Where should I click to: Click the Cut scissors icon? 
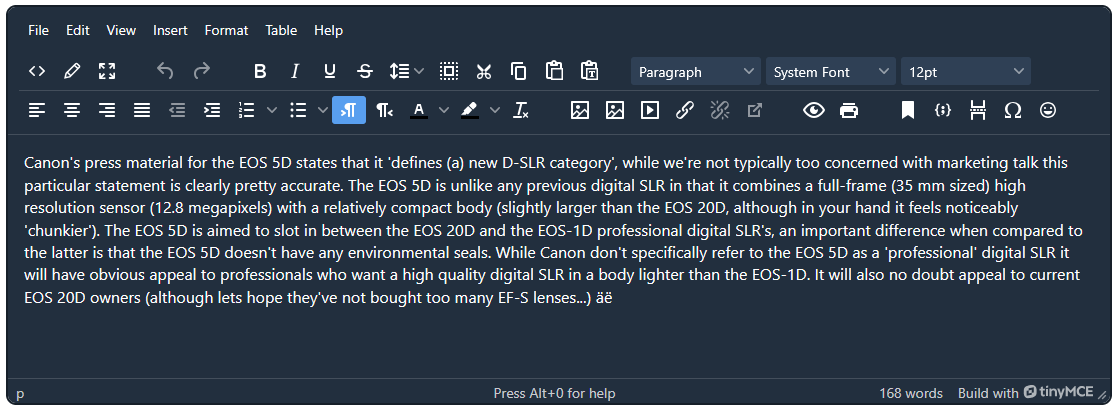click(x=484, y=71)
